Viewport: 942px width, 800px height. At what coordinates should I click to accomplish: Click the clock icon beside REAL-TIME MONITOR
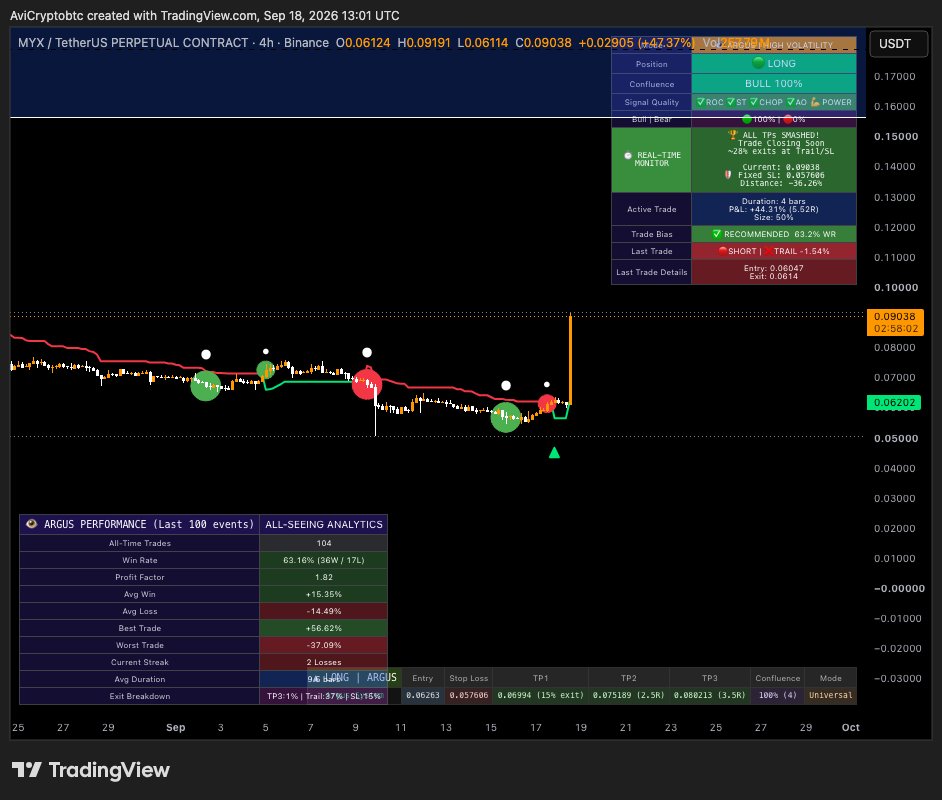(628, 155)
